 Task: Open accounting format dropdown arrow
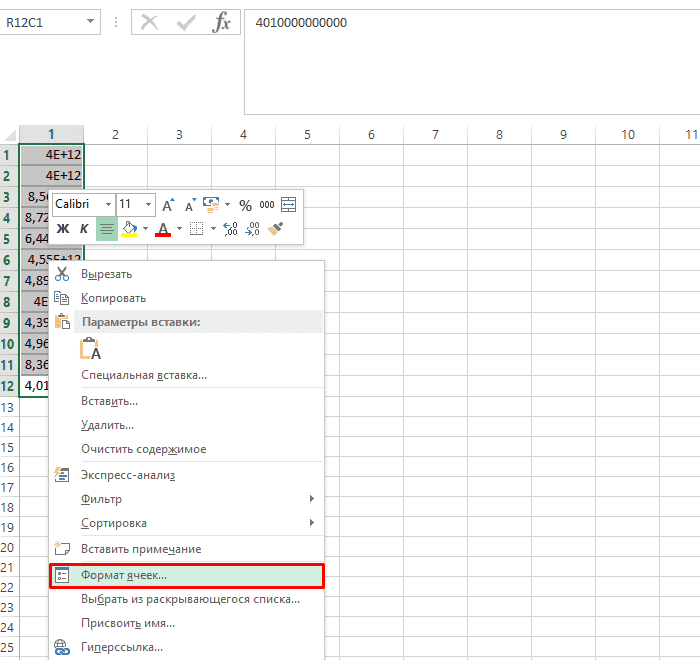pos(227,205)
